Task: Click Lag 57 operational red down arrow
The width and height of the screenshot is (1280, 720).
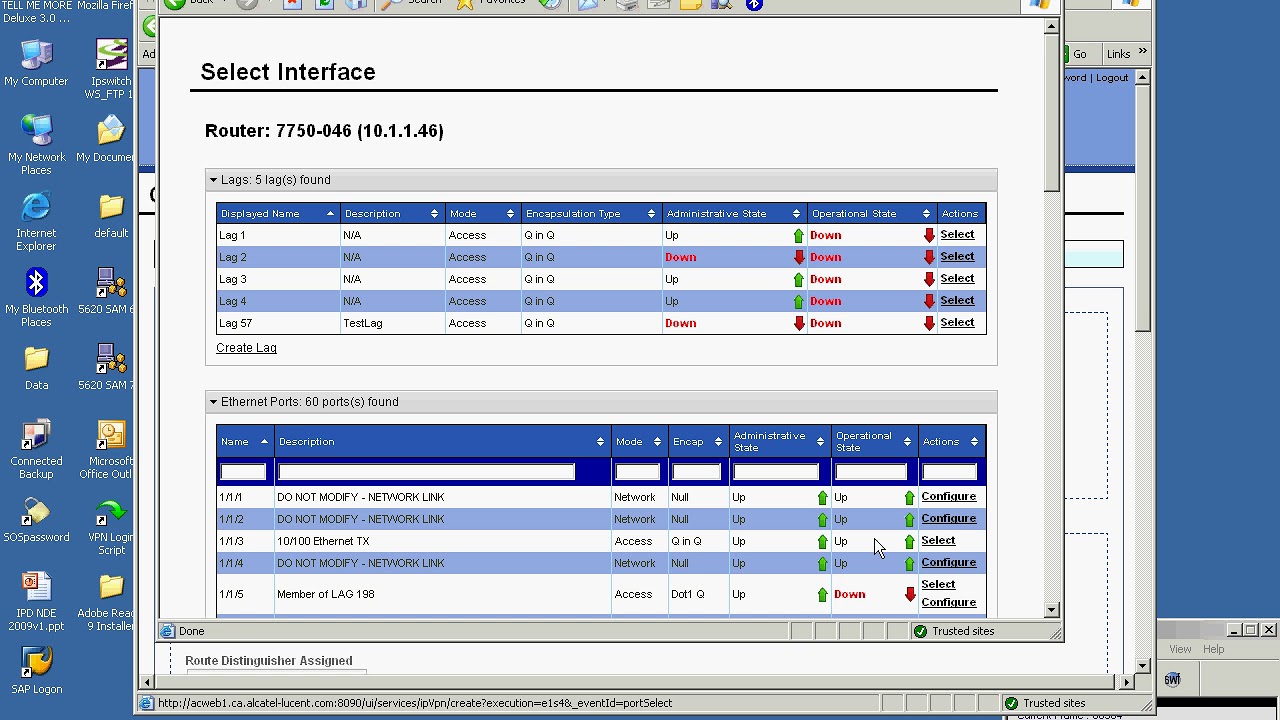Action: tap(929, 323)
